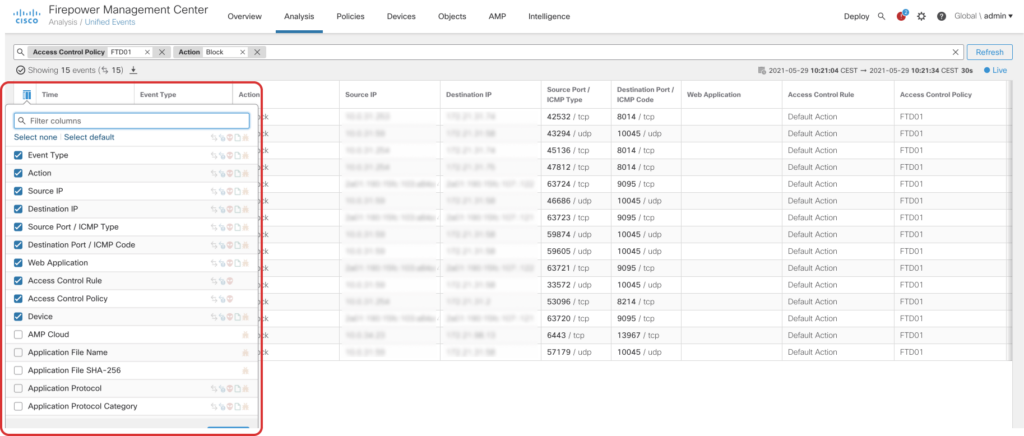Open the help question mark menu
1024x436 pixels.
pos(941,16)
